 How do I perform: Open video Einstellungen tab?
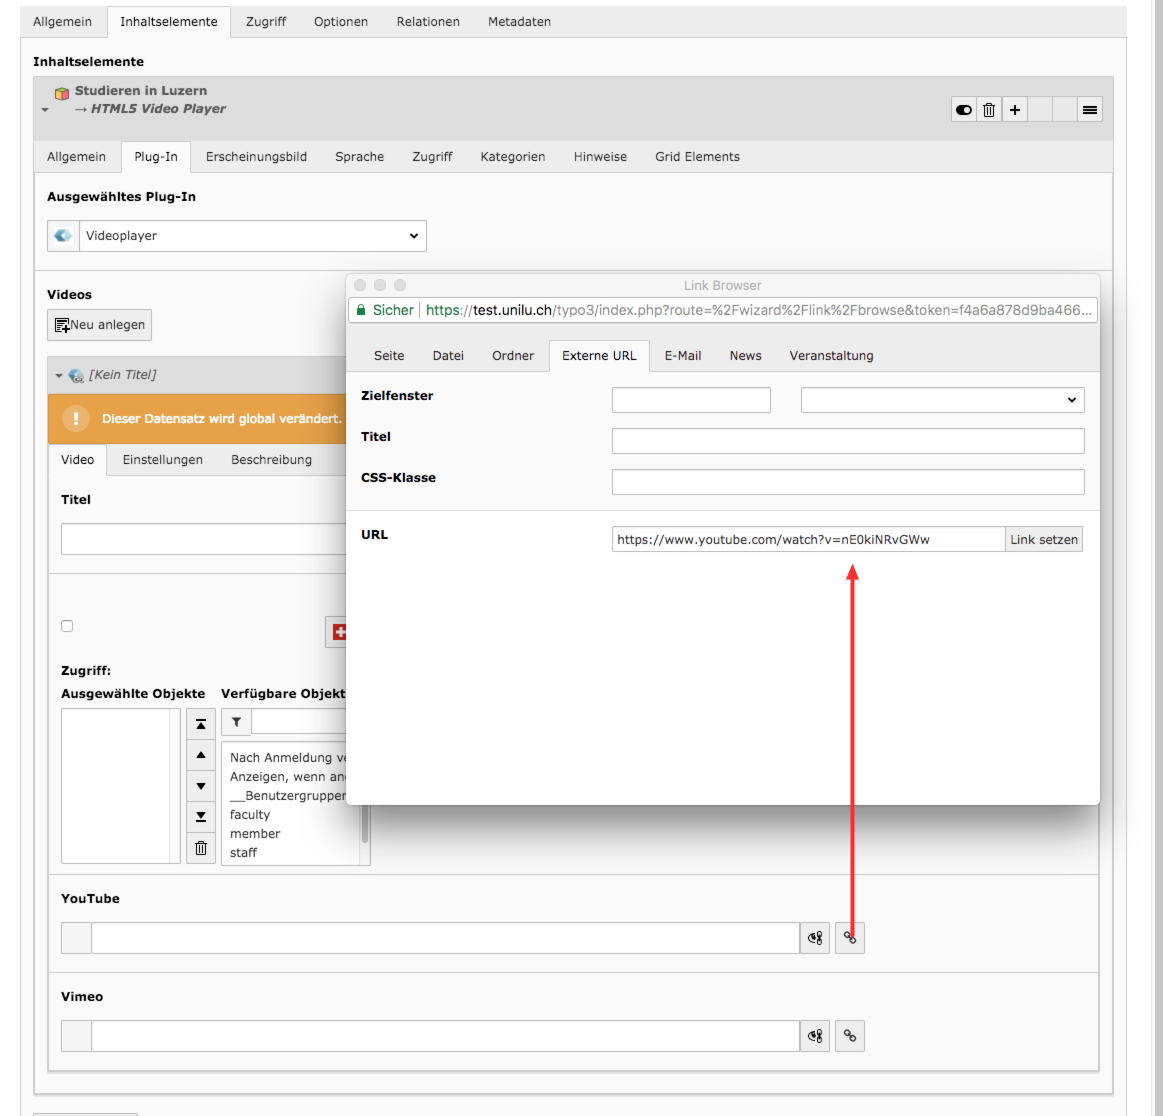point(162,460)
